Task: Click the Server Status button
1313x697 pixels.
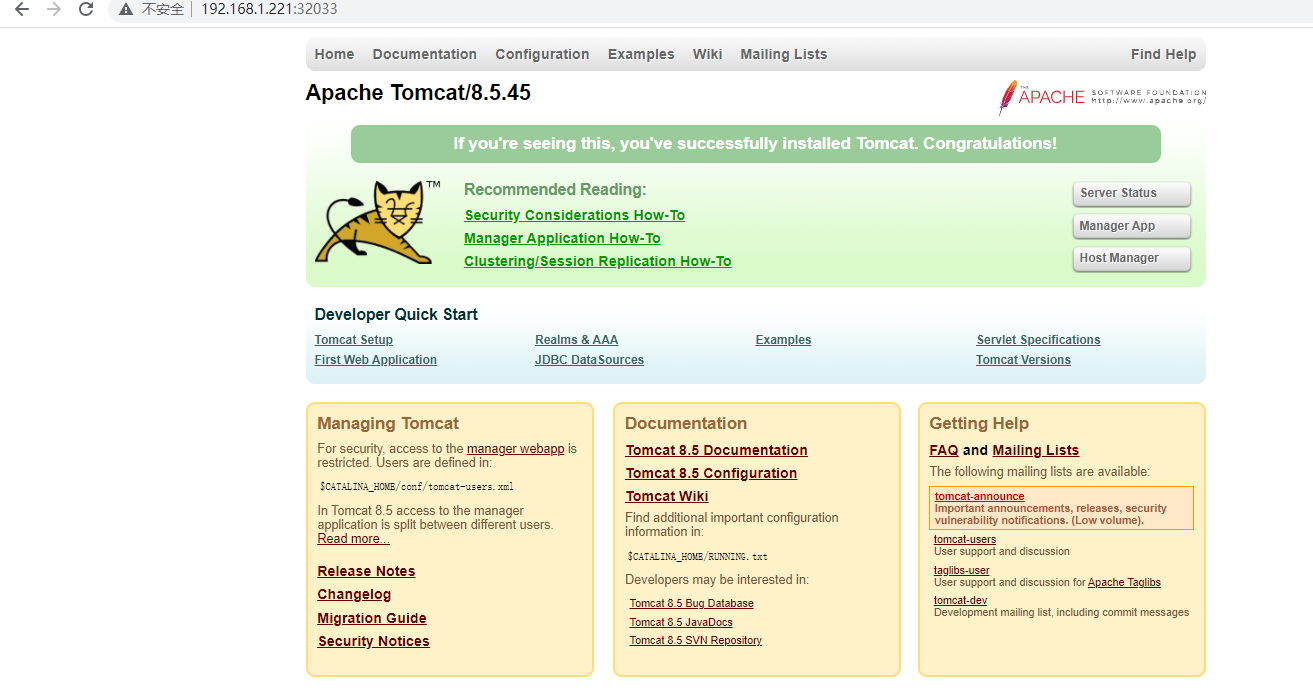Action: tap(1132, 194)
